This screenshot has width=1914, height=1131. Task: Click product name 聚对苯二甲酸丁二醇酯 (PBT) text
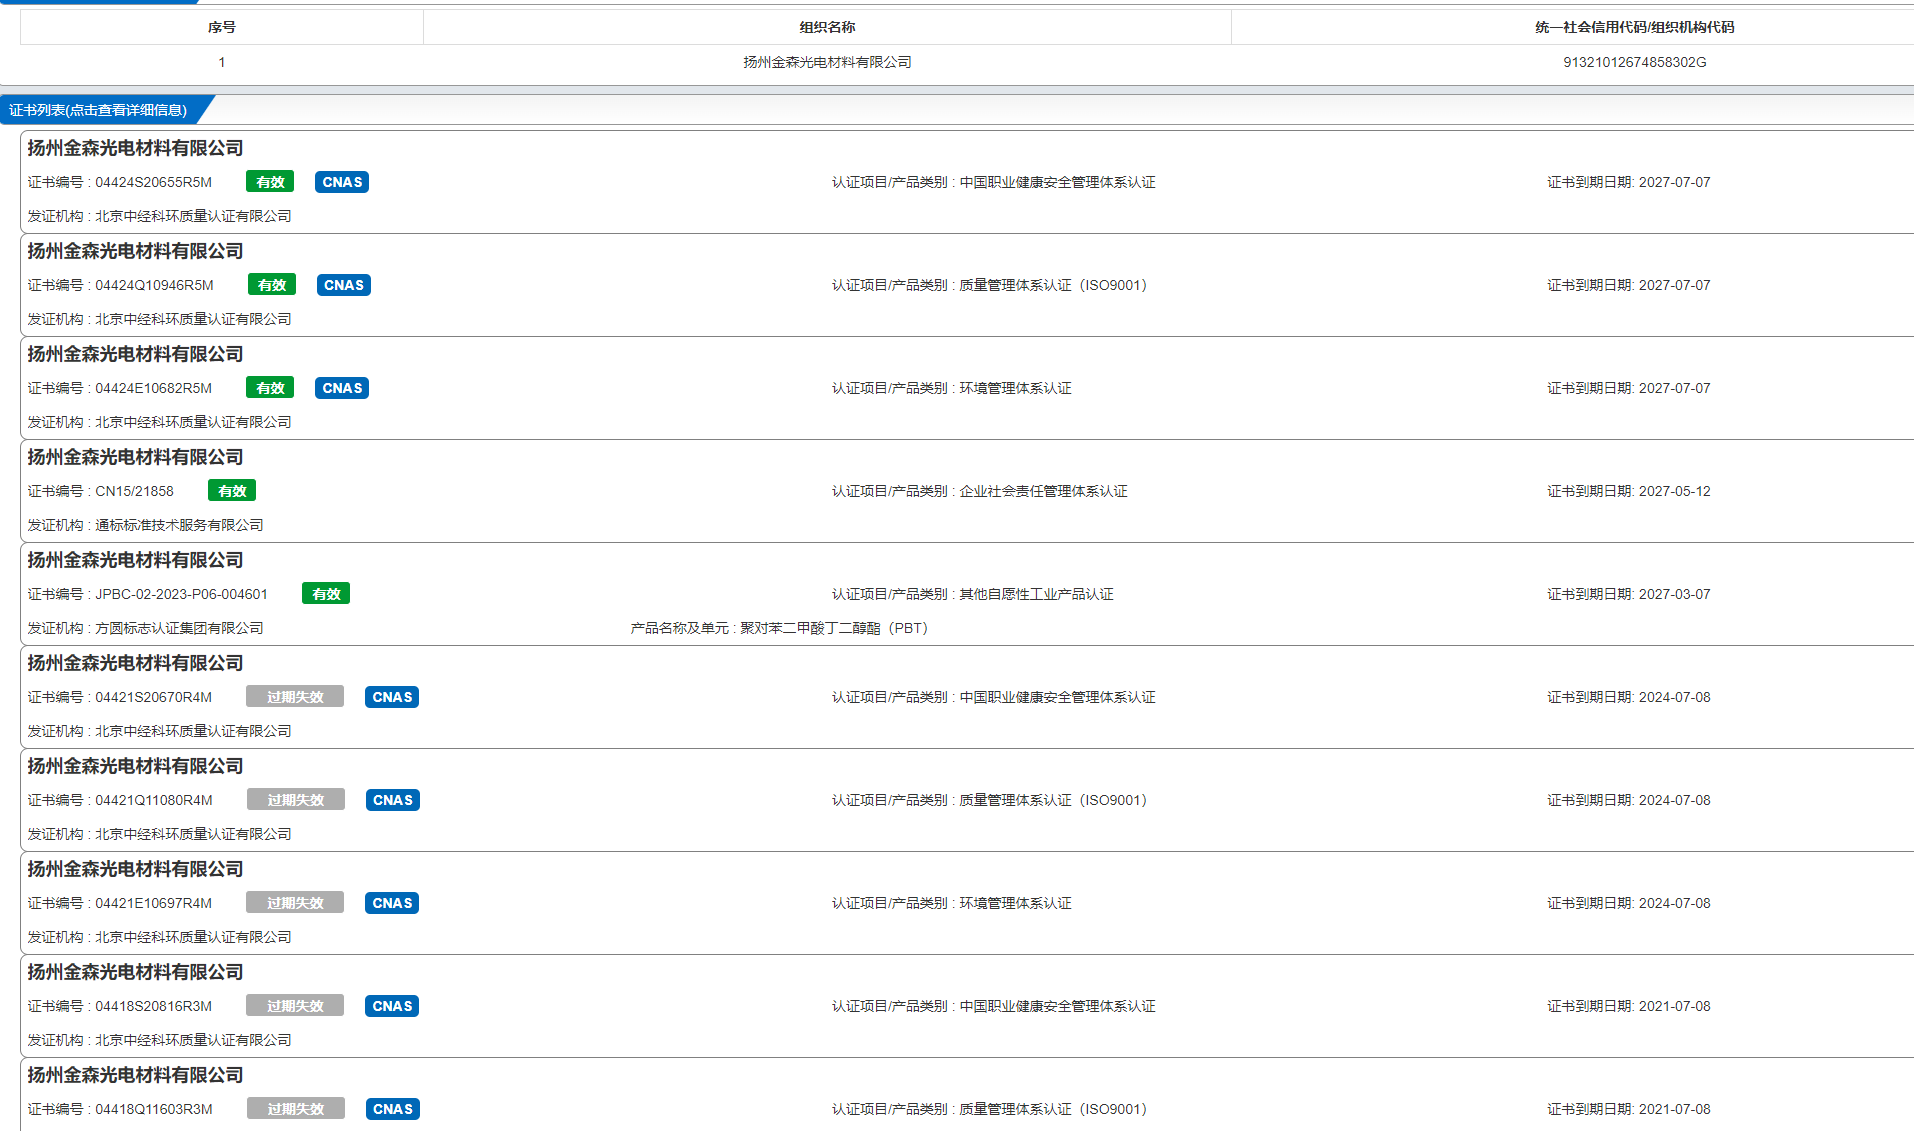coord(834,628)
